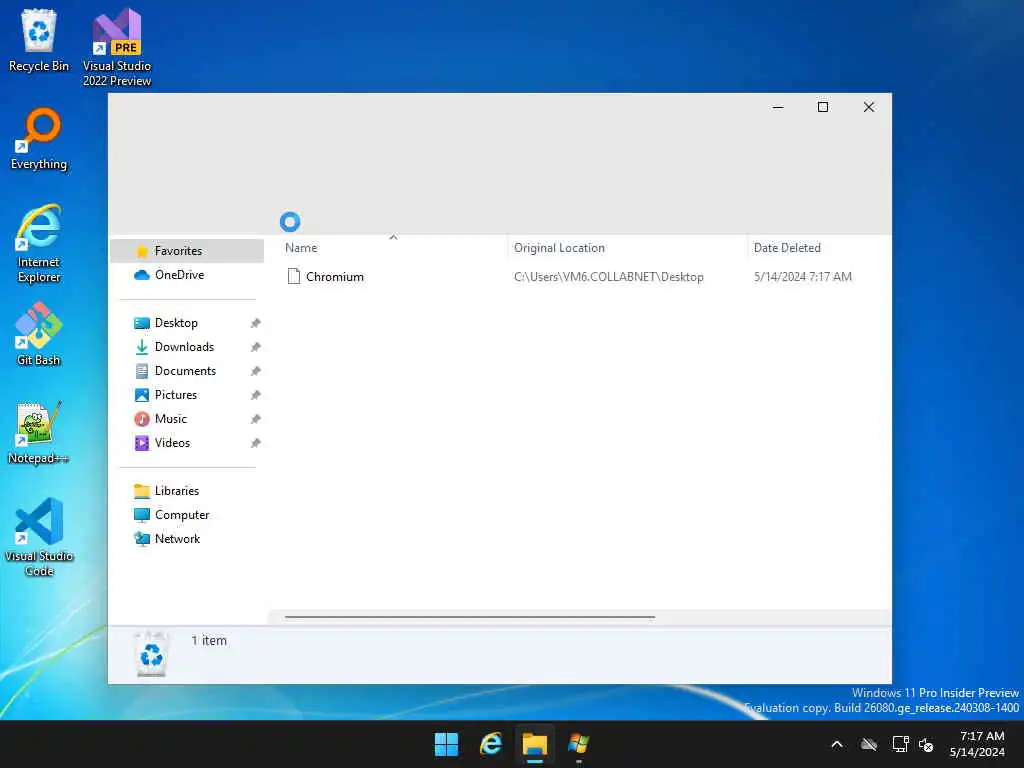The height and width of the screenshot is (768, 1024).
Task: Maximize the Recycle Bin window
Action: [823, 107]
